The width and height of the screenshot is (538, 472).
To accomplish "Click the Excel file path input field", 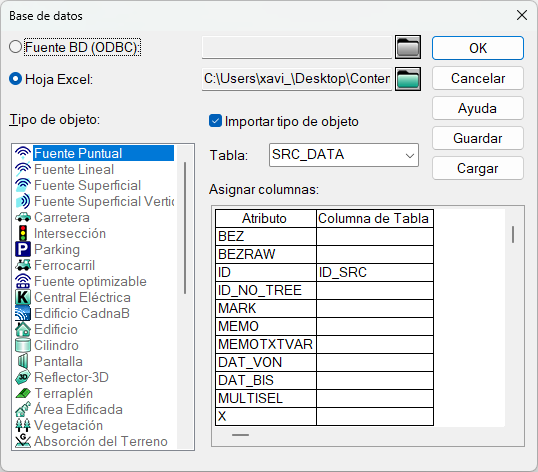I will click(x=297, y=79).
